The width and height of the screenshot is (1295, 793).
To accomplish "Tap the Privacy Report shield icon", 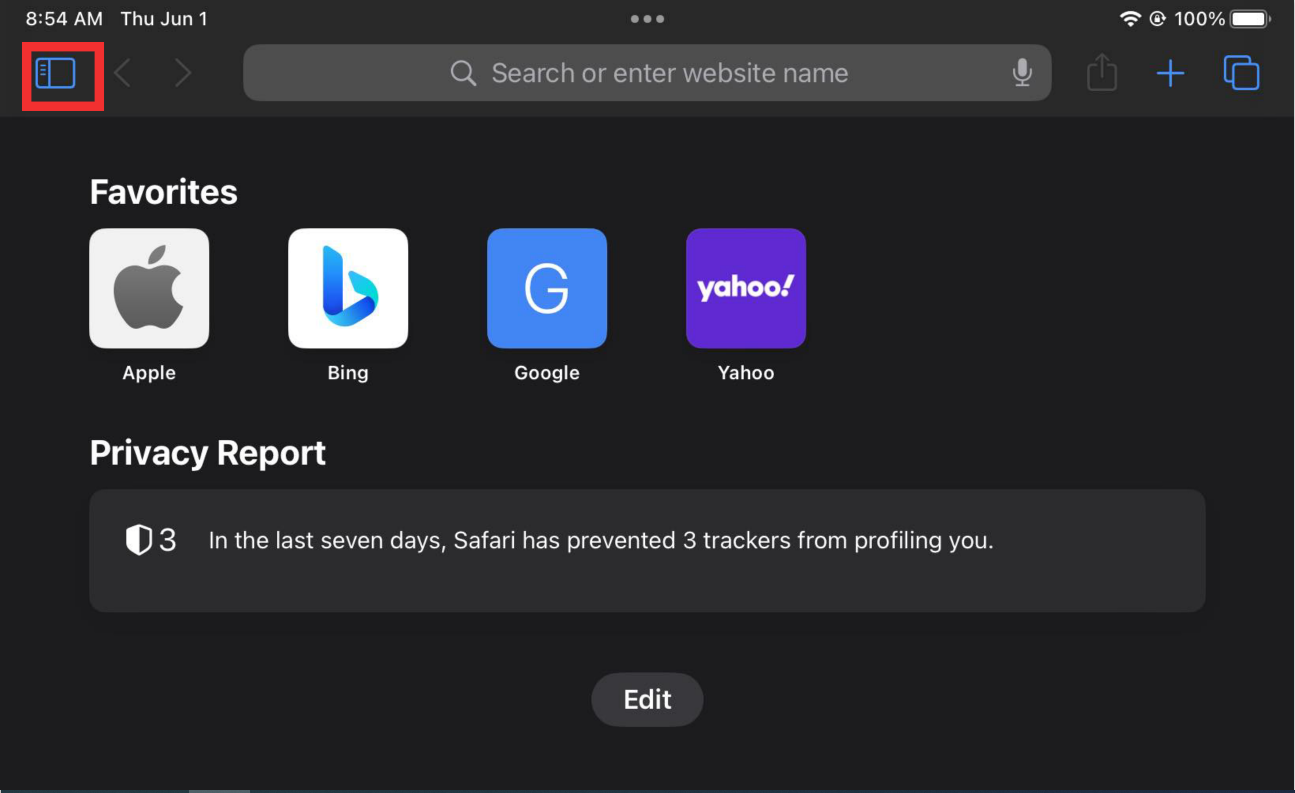I will (138, 541).
